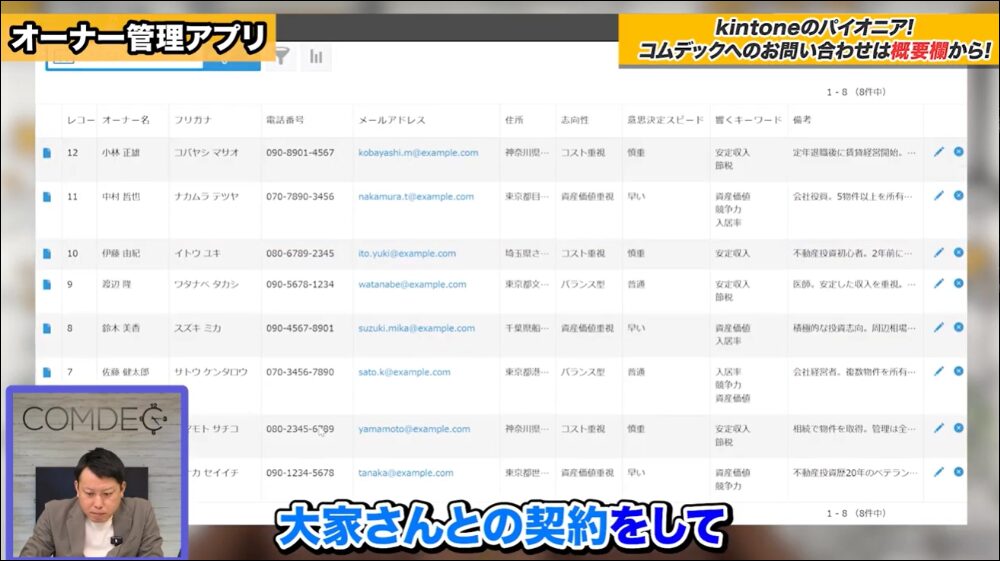The width and height of the screenshot is (1000, 561).
Task: Delete the 伊藤 由紀 record
Action: (x=959, y=252)
